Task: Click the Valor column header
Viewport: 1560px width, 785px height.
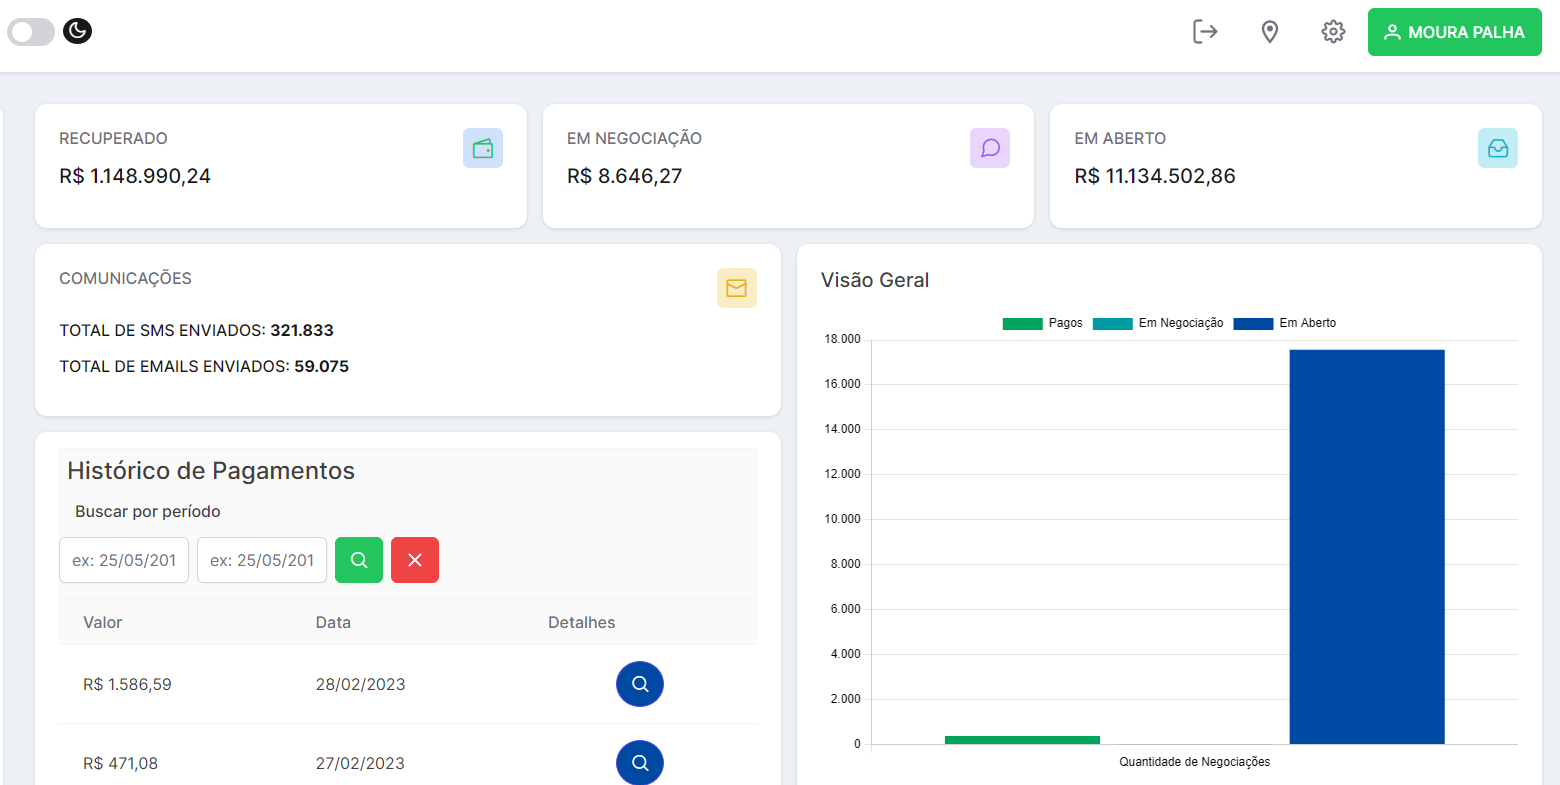Action: [x=103, y=622]
